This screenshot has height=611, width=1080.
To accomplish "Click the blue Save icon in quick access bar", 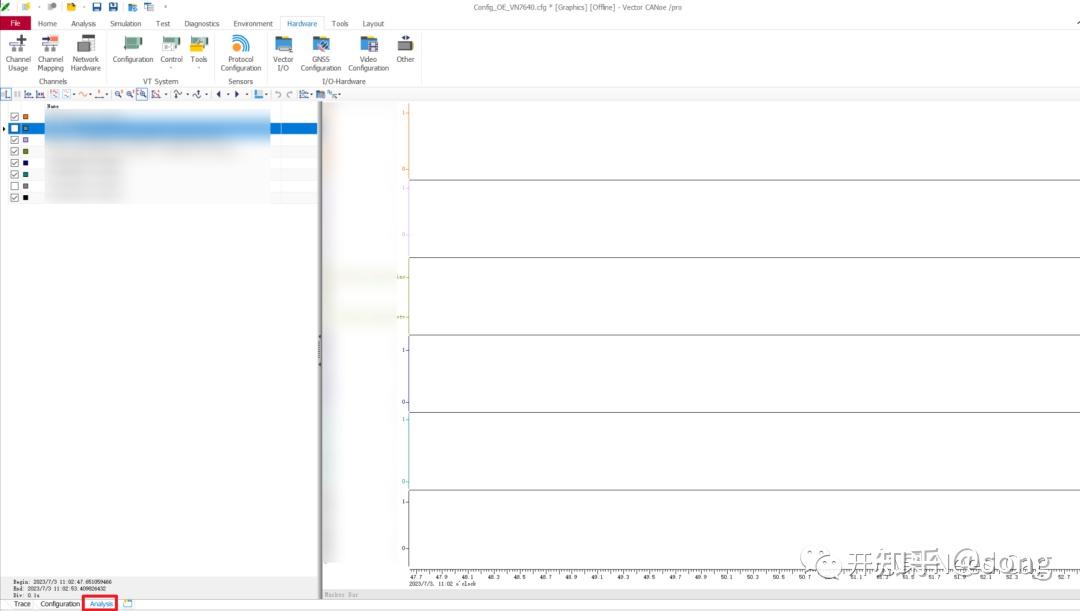I will (x=96, y=7).
